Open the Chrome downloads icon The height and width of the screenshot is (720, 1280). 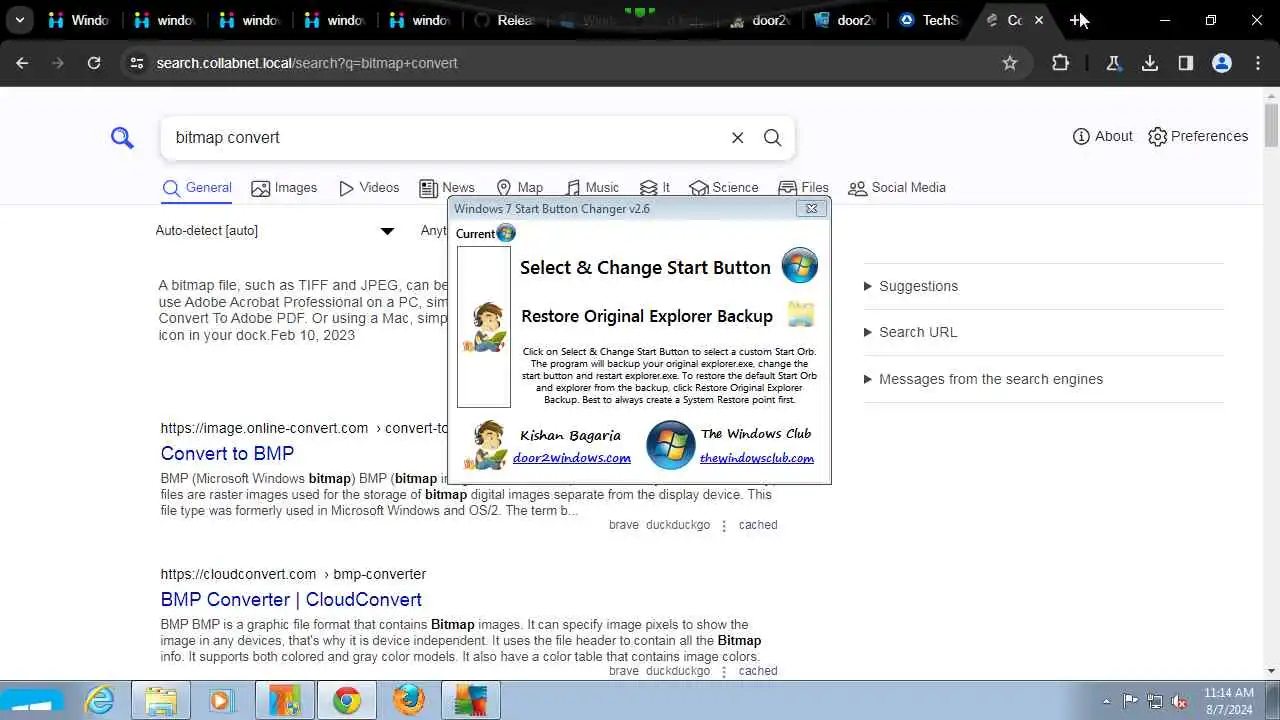(x=1150, y=63)
